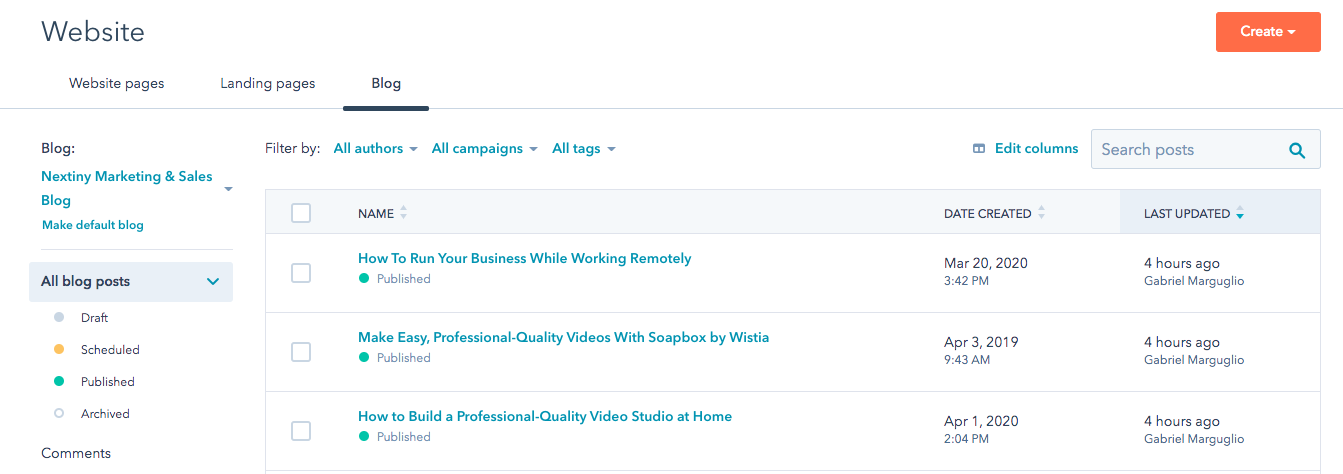Sort by the NAME column arrows
The width and height of the screenshot is (1343, 474).
pyautogui.click(x=404, y=213)
